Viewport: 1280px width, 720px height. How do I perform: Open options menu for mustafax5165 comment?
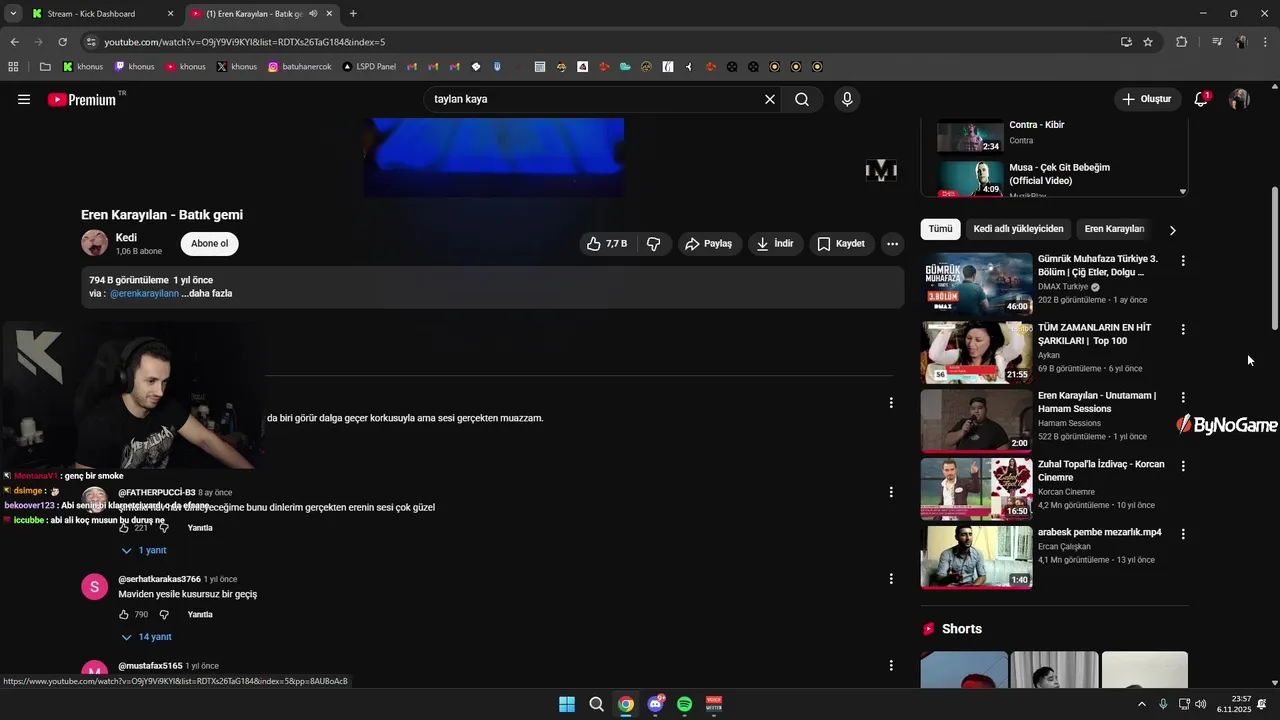click(x=891, y=666)
